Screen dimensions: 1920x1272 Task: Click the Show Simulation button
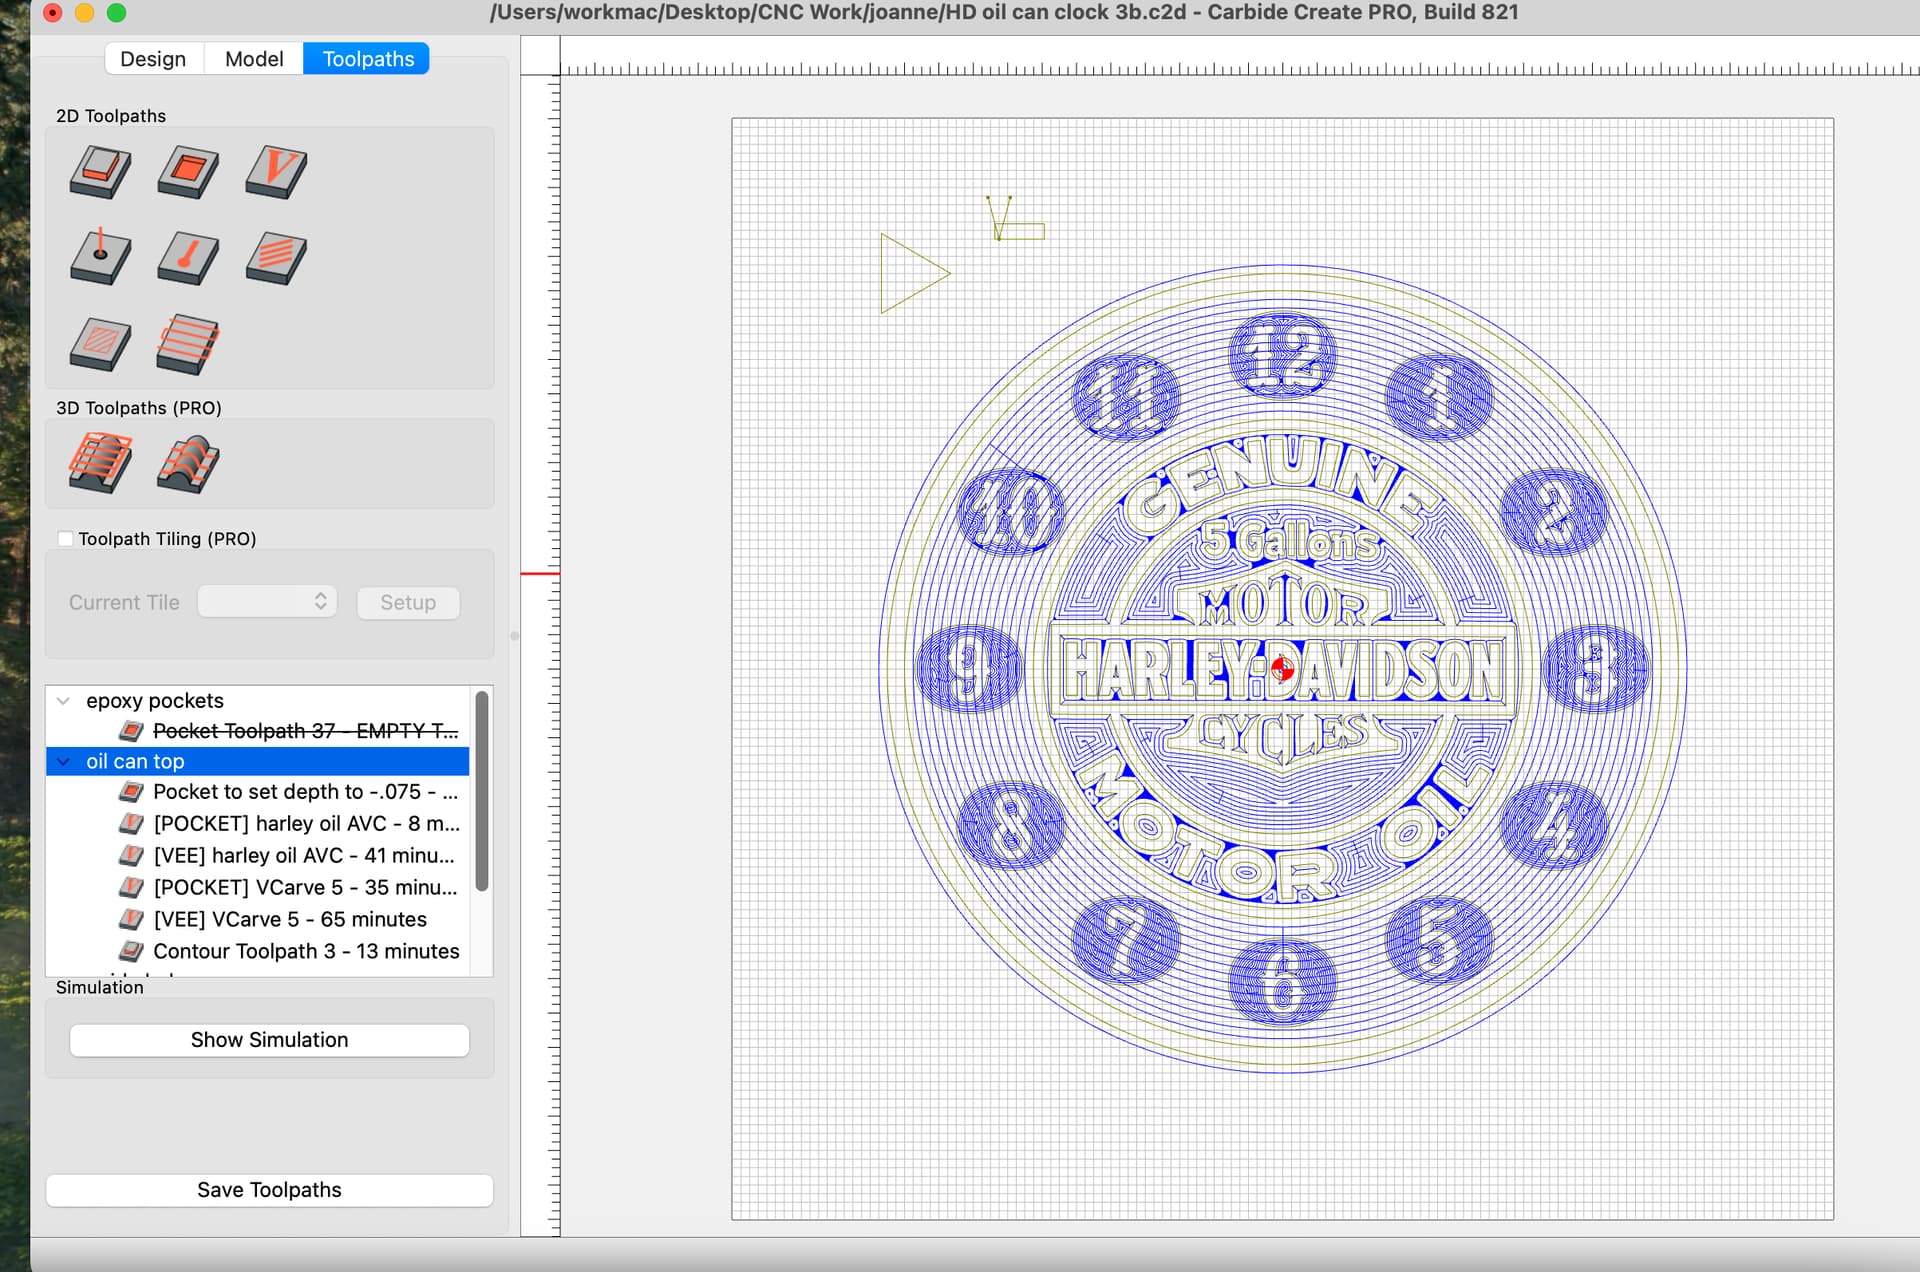click(x=269, y=1040)
